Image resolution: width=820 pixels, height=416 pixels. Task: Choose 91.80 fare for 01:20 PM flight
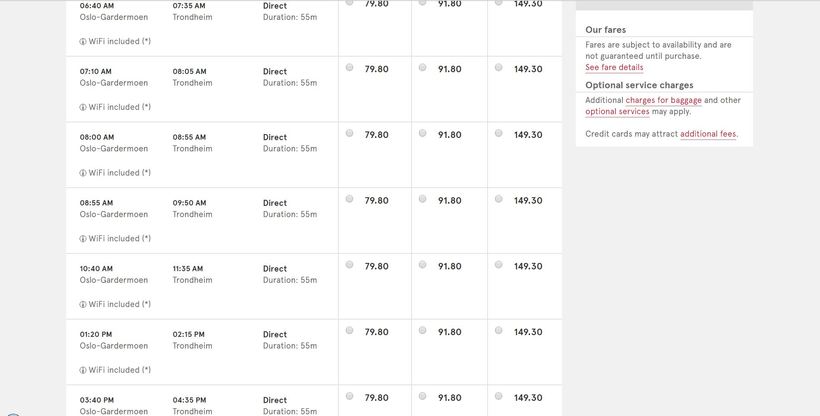422,331
